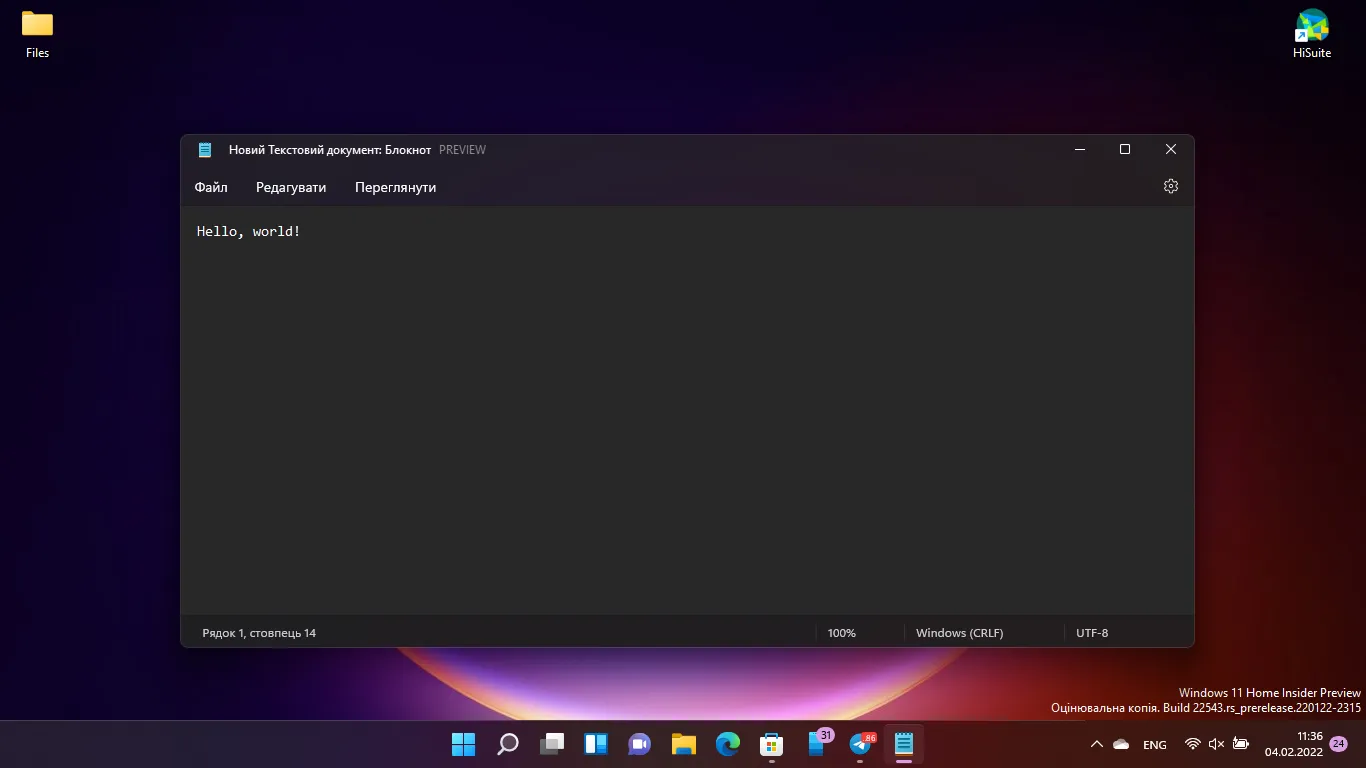
Task: Open the Microsoft Store from the taskbar
Action: point(771,744)
